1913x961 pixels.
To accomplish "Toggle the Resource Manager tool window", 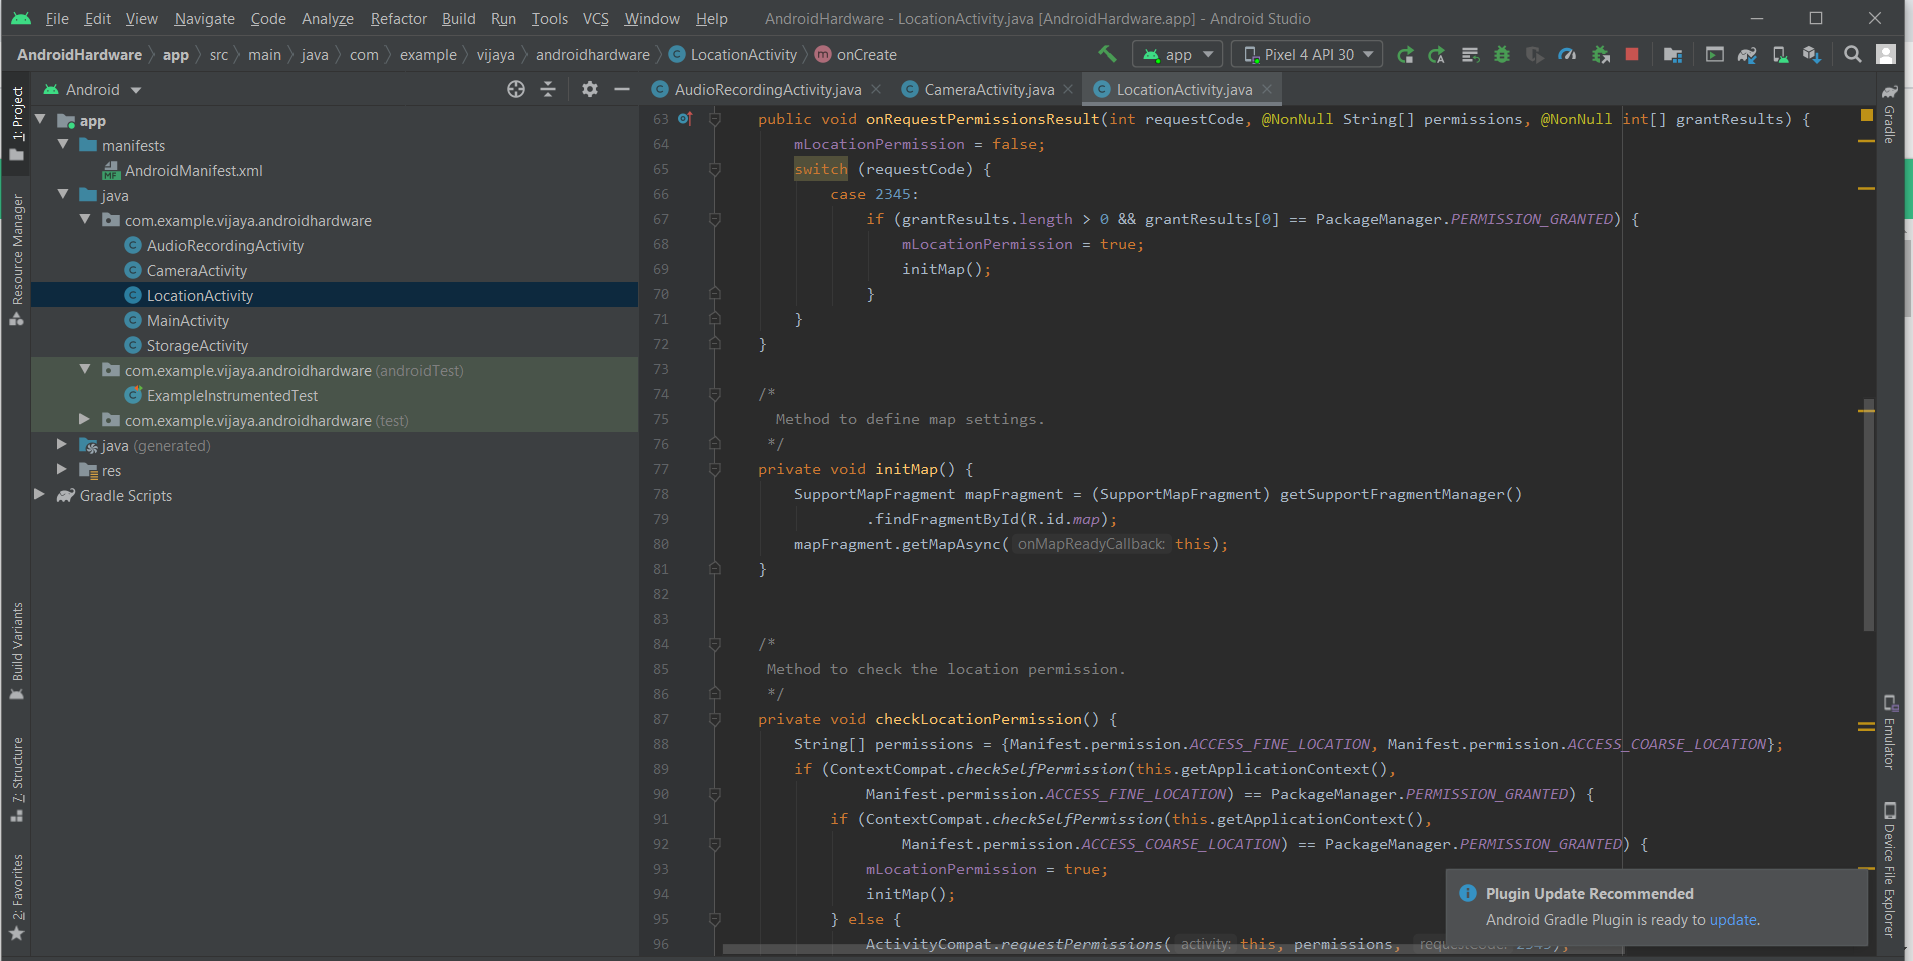I will coord(17,260).
